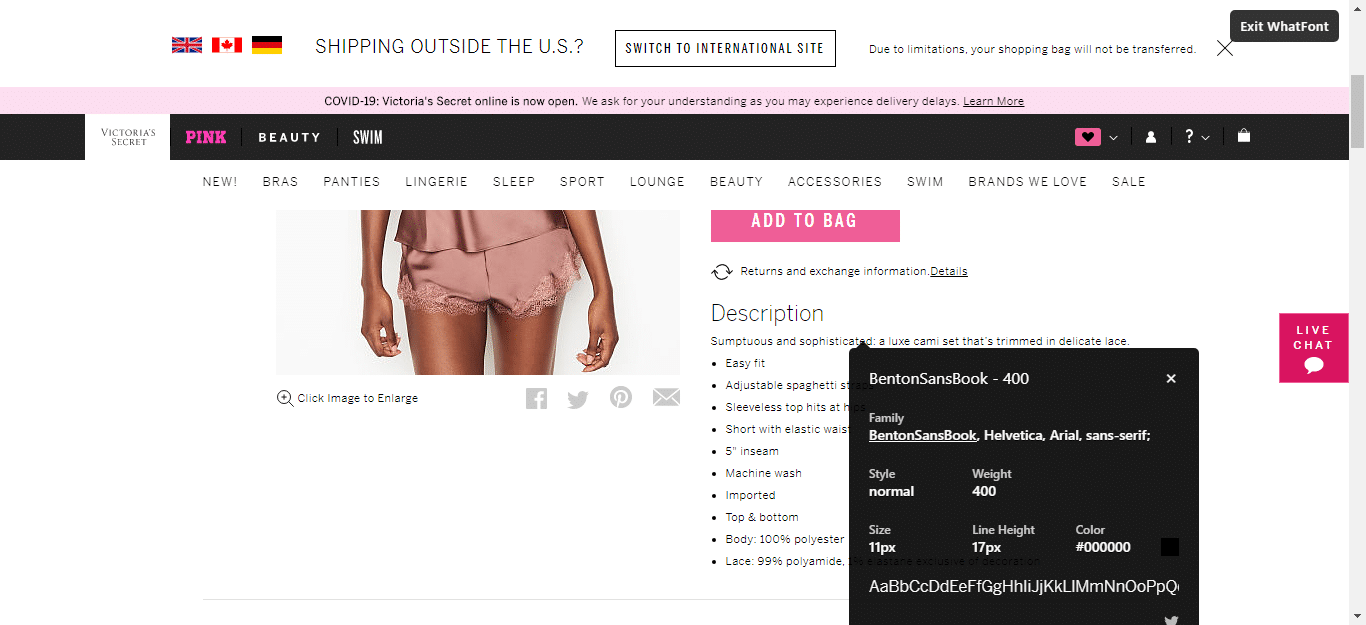Click the black color swatch in WhatFont

click(x=1170, y=547)
